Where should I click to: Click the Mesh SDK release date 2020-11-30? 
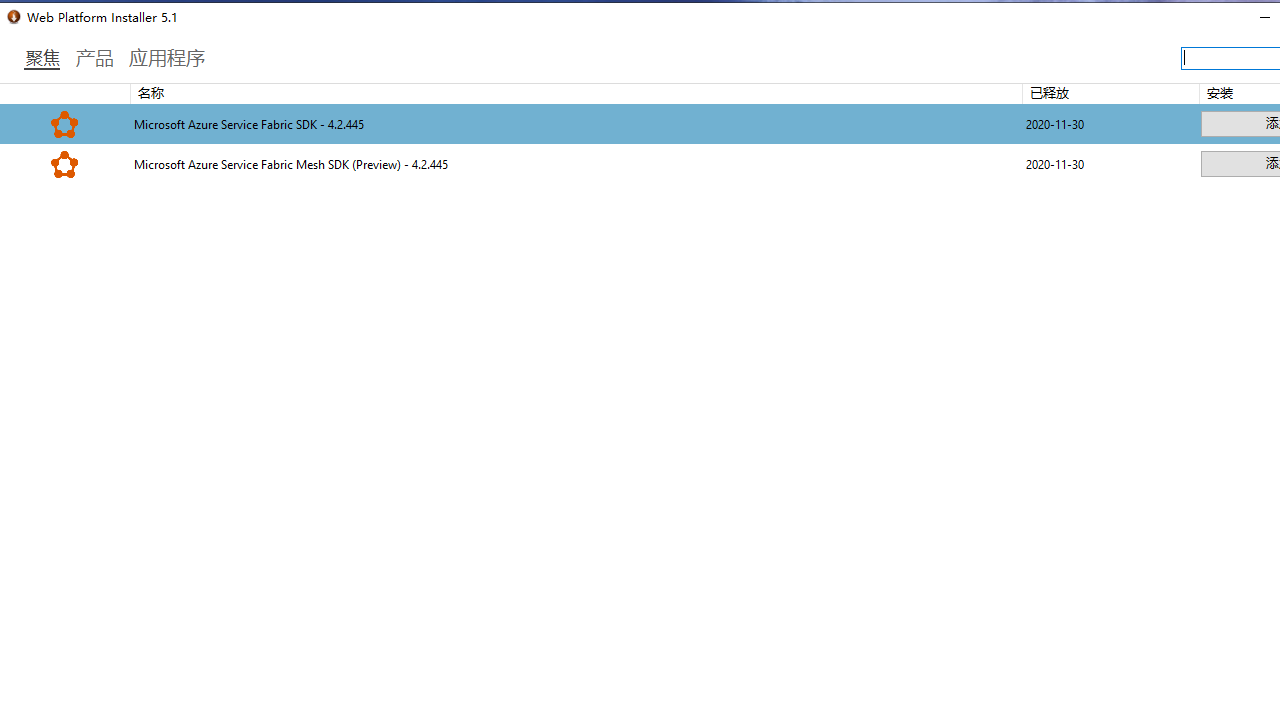[x=1055, y=164]
